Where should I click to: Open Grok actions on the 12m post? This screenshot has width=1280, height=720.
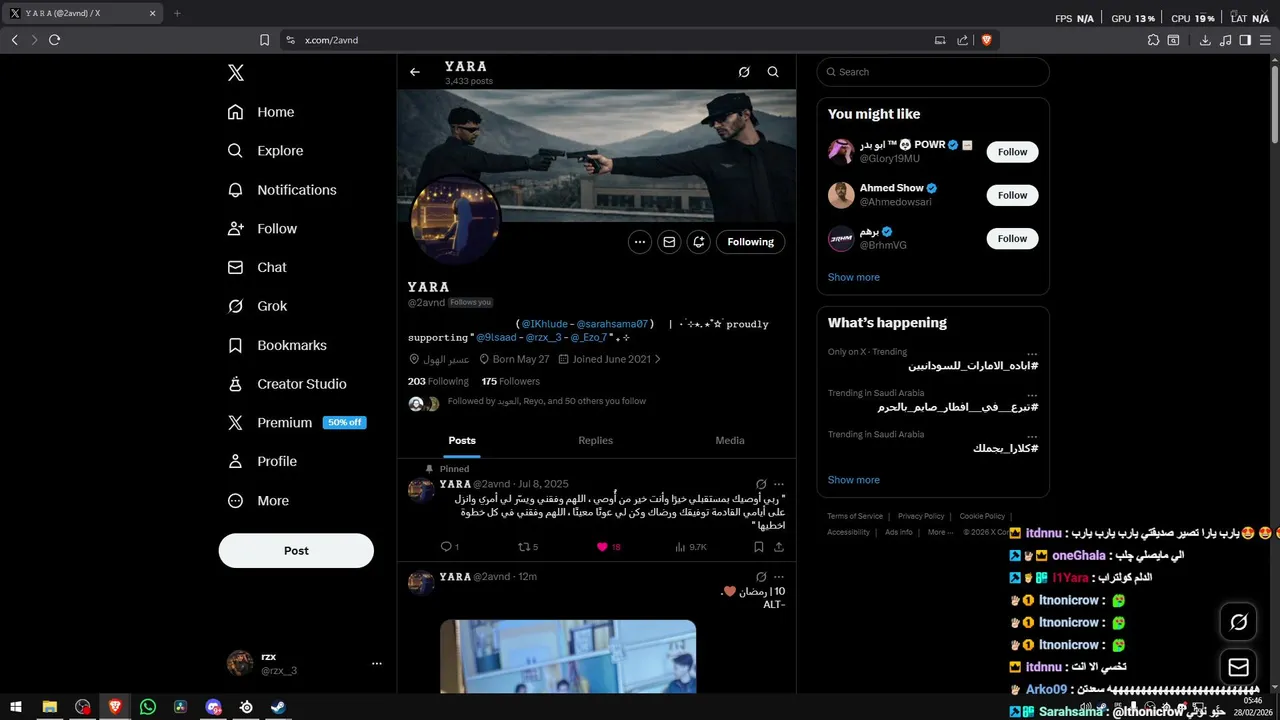(x=761, y=577)
